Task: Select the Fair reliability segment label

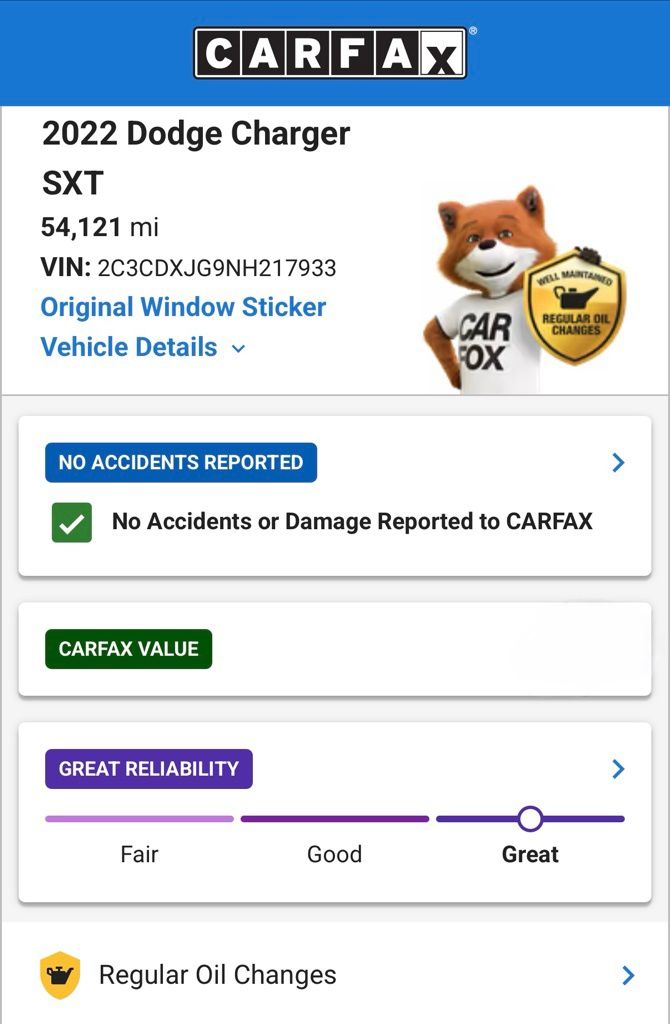Action: 139,854
